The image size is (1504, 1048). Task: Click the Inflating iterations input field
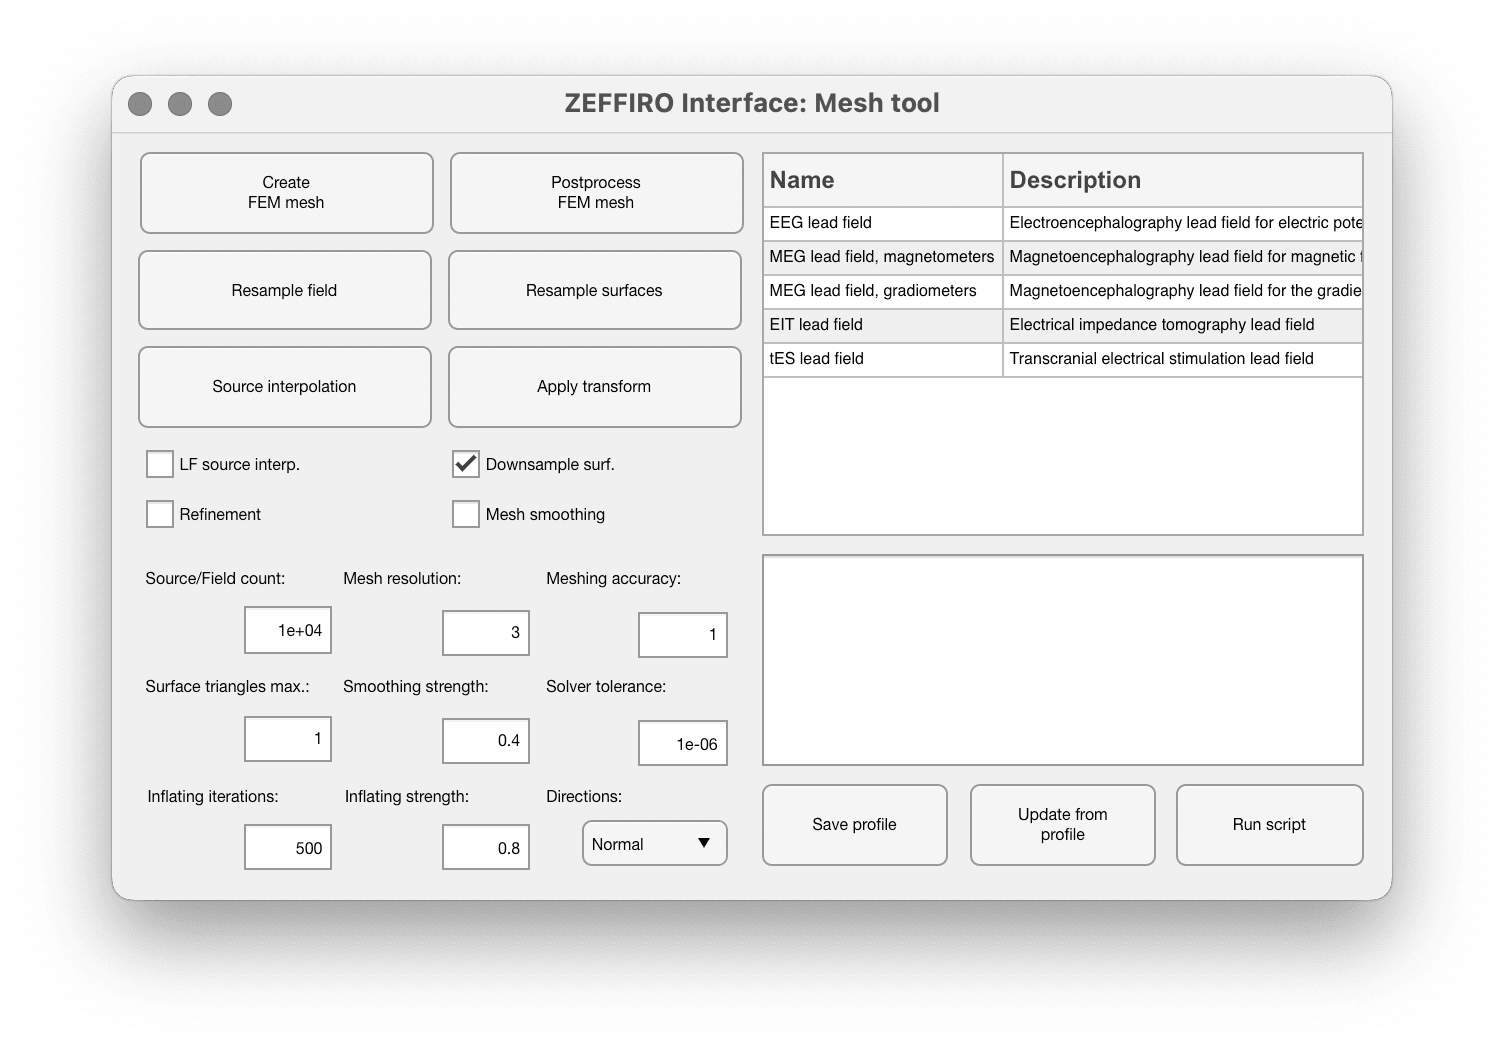[288, 847]
